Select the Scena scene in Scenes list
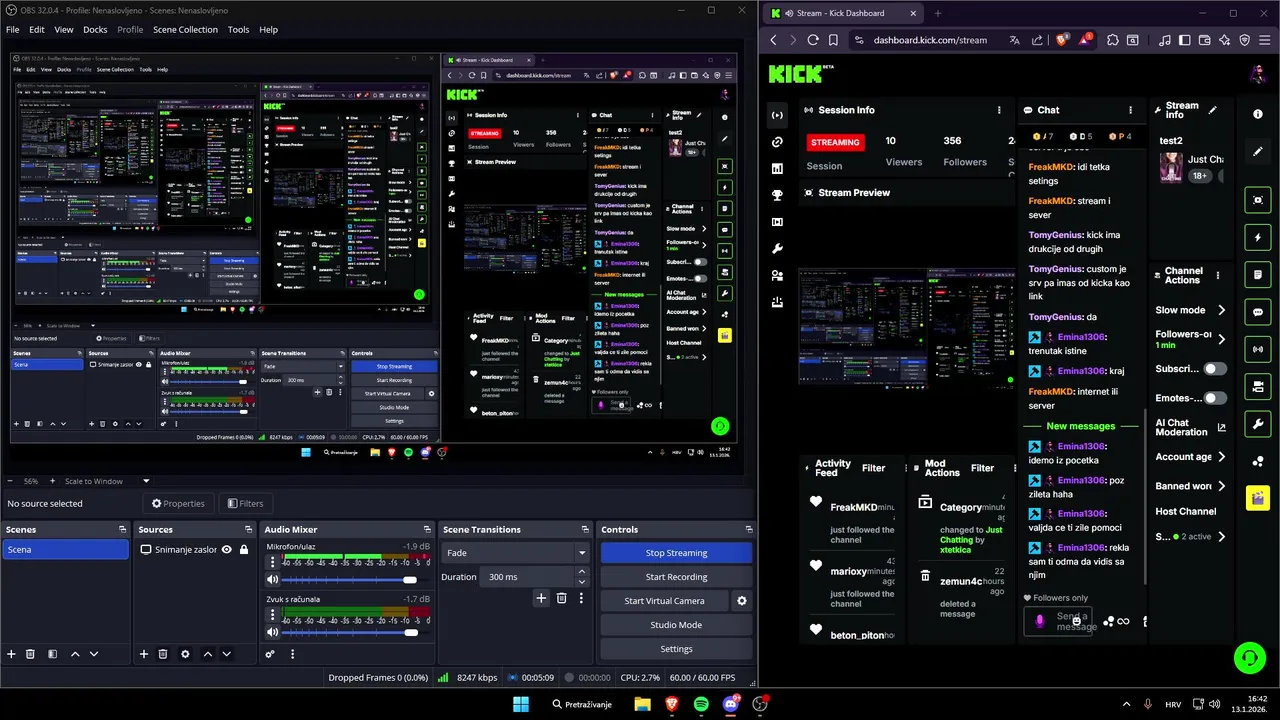Viewport: 1280px width, 720px height. coord(66,550)
